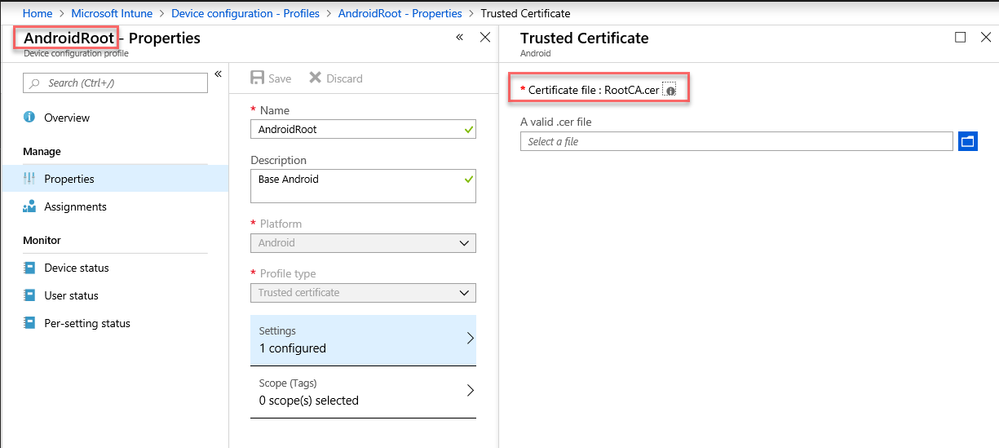Collapse the AndroidRoot Properties blade
Screen dimensions: 999x448
(459, 38)
